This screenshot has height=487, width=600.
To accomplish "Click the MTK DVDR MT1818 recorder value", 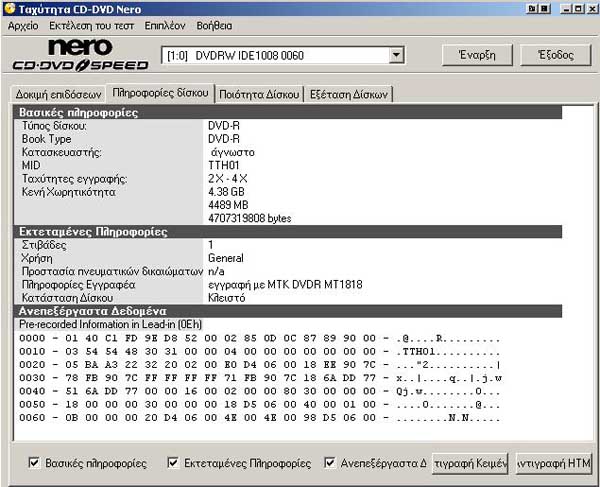I will pos(285,285).
